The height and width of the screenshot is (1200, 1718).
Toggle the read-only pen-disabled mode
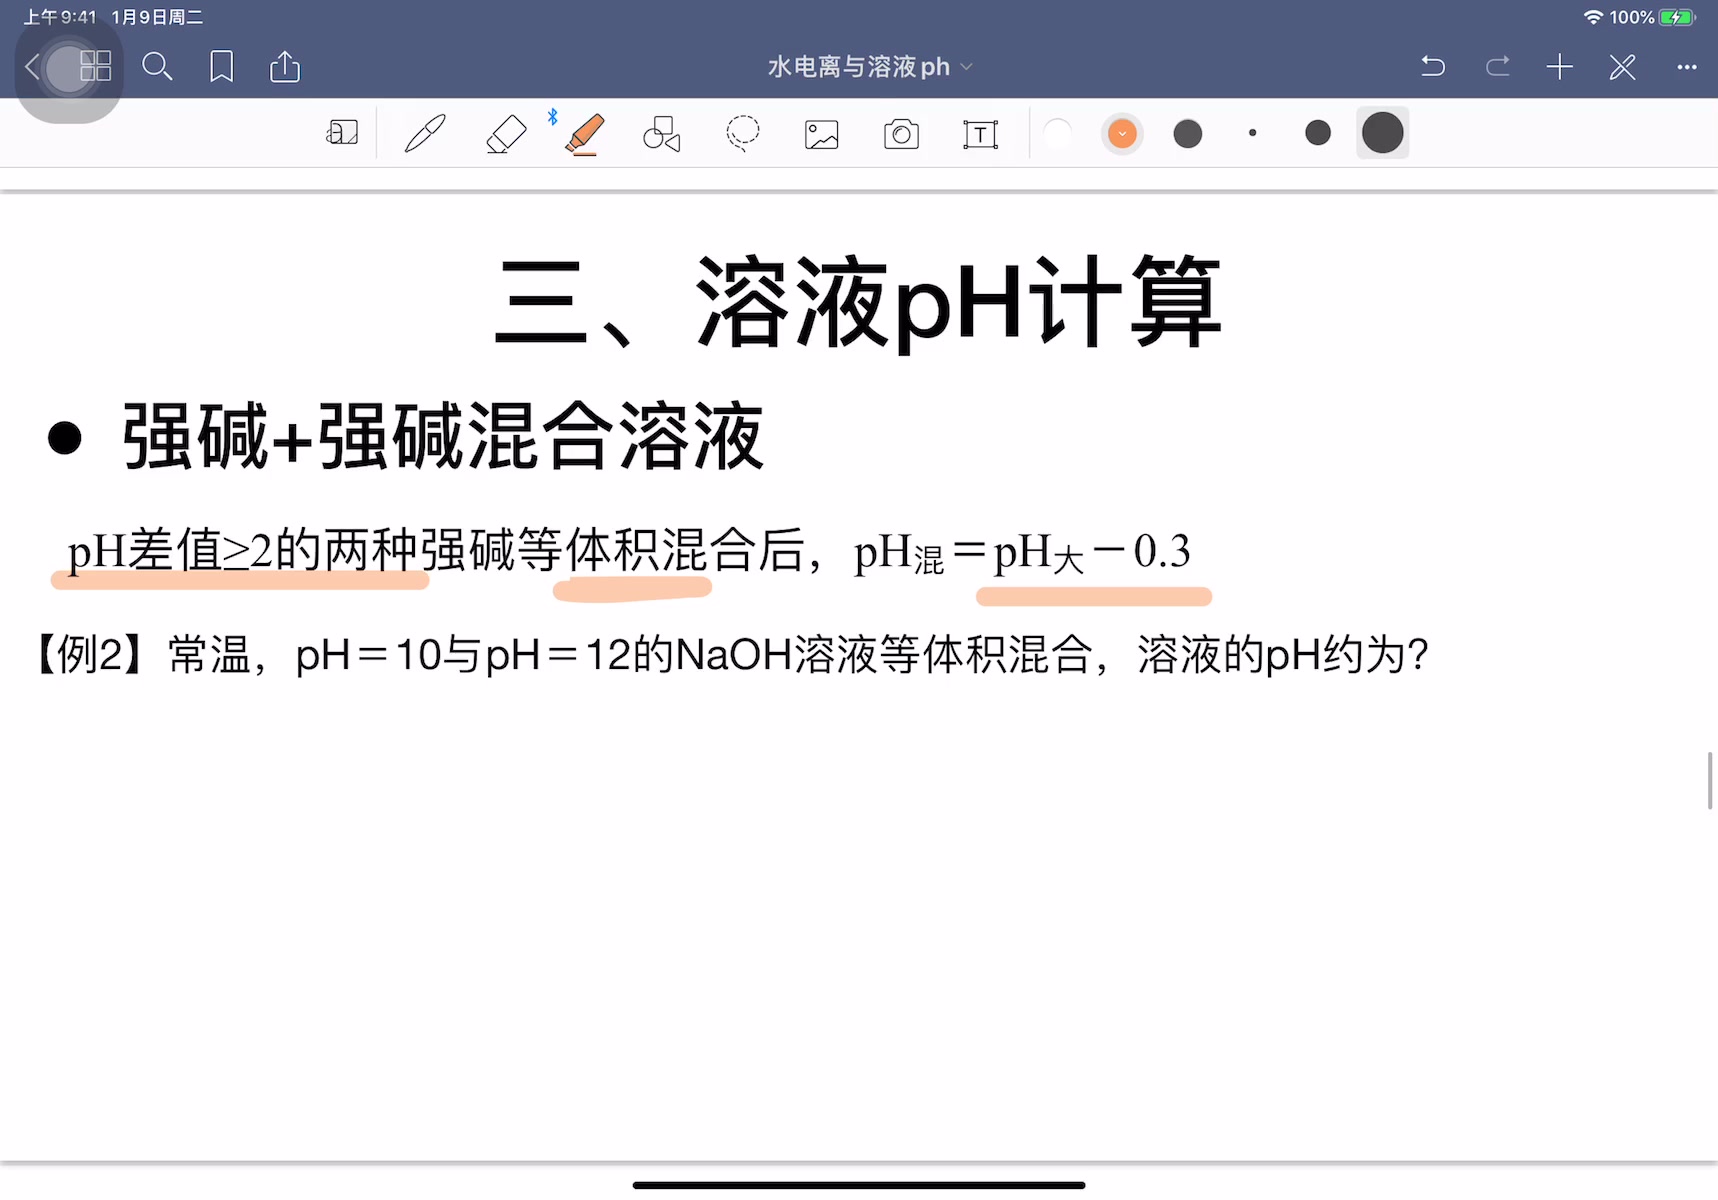point(1622,67)
